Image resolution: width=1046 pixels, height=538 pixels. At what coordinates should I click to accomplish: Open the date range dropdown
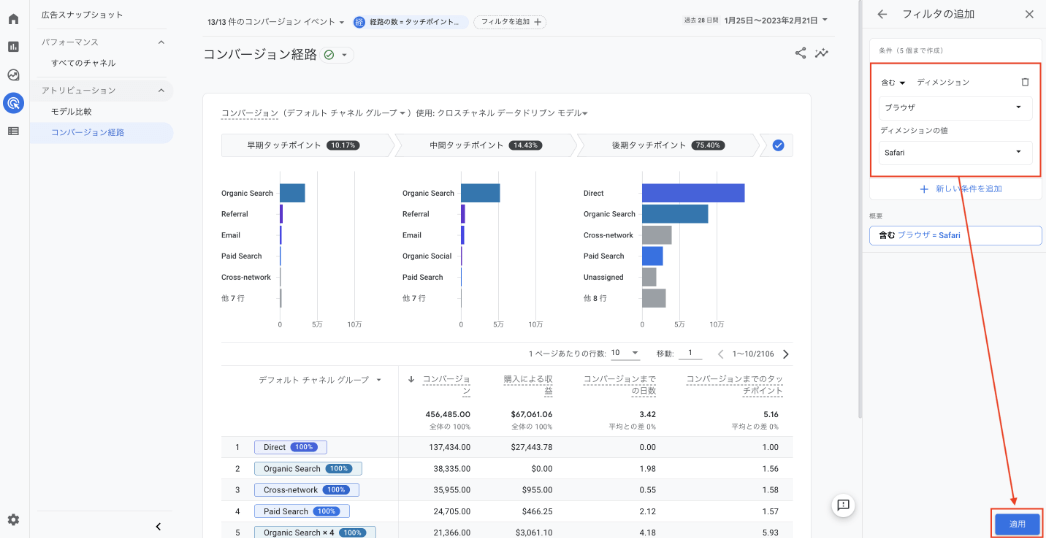[x=775, y=20]
